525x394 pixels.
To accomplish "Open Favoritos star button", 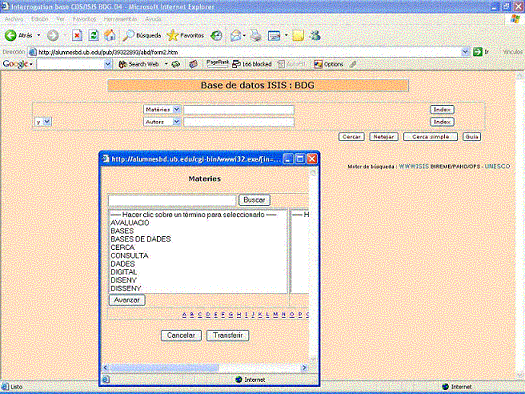I will (185, 35).
